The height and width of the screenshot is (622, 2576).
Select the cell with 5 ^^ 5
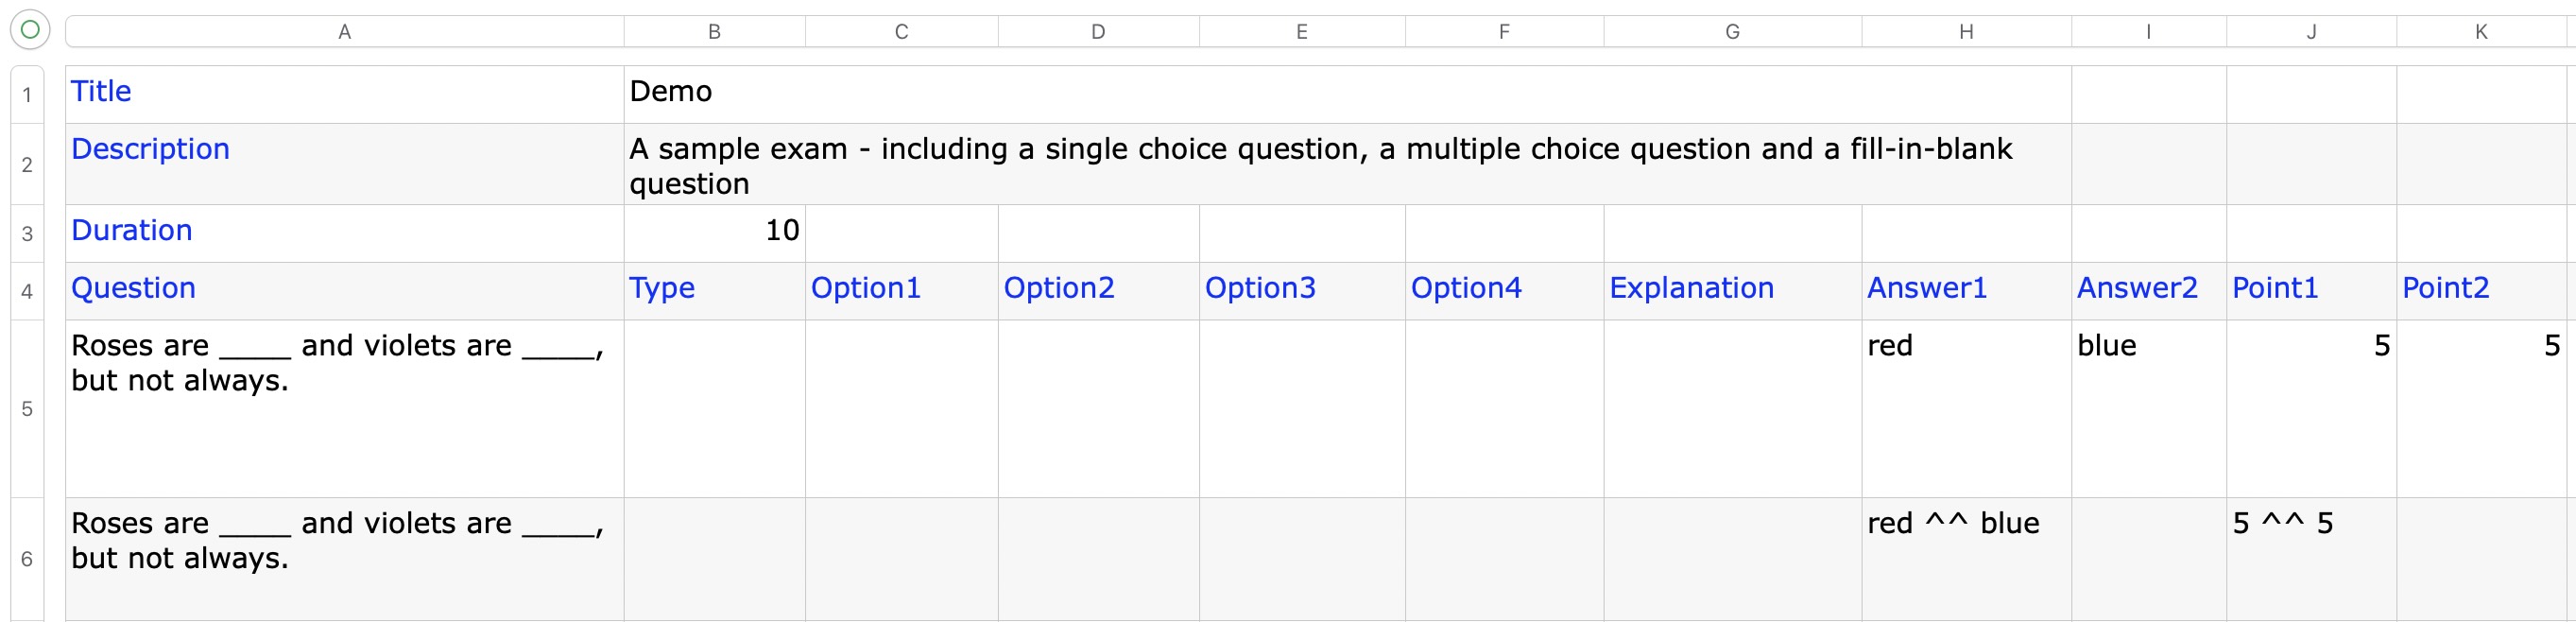pyautogui.click(x=2311, y=559)
